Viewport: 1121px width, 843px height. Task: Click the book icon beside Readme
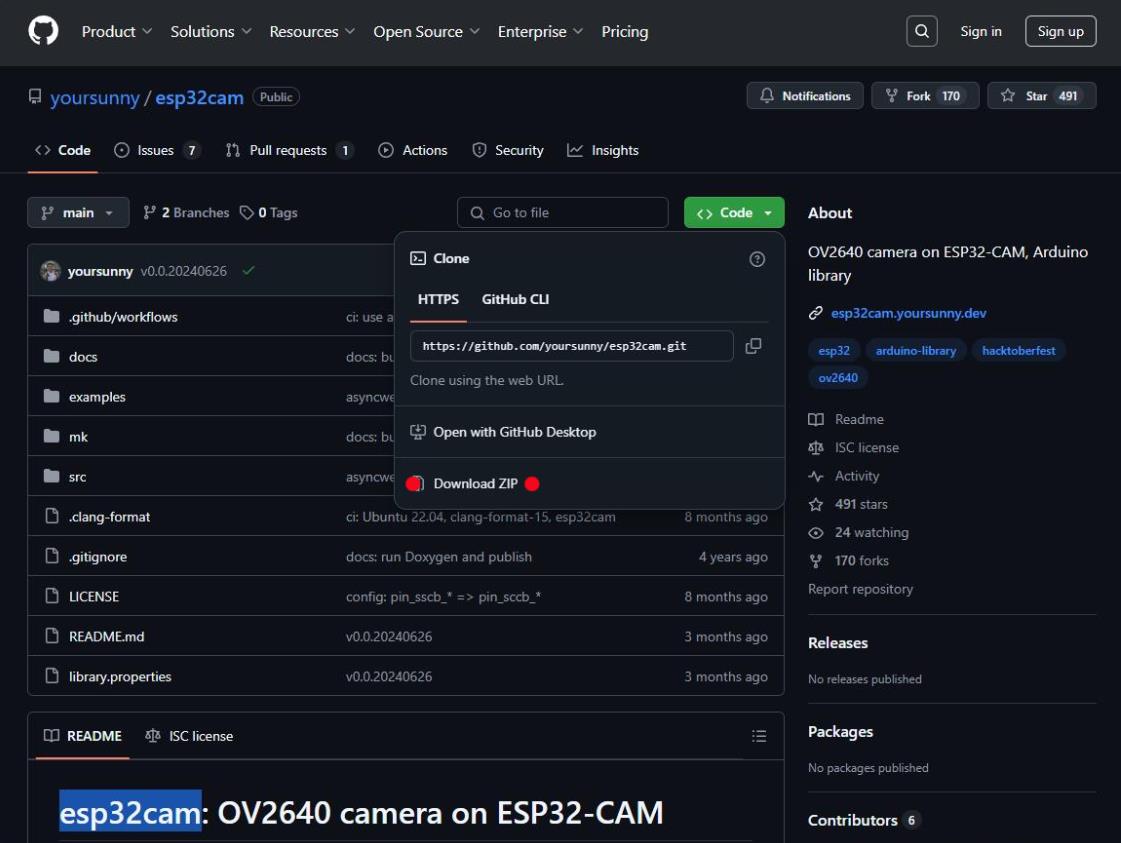[x=816, y=420]
